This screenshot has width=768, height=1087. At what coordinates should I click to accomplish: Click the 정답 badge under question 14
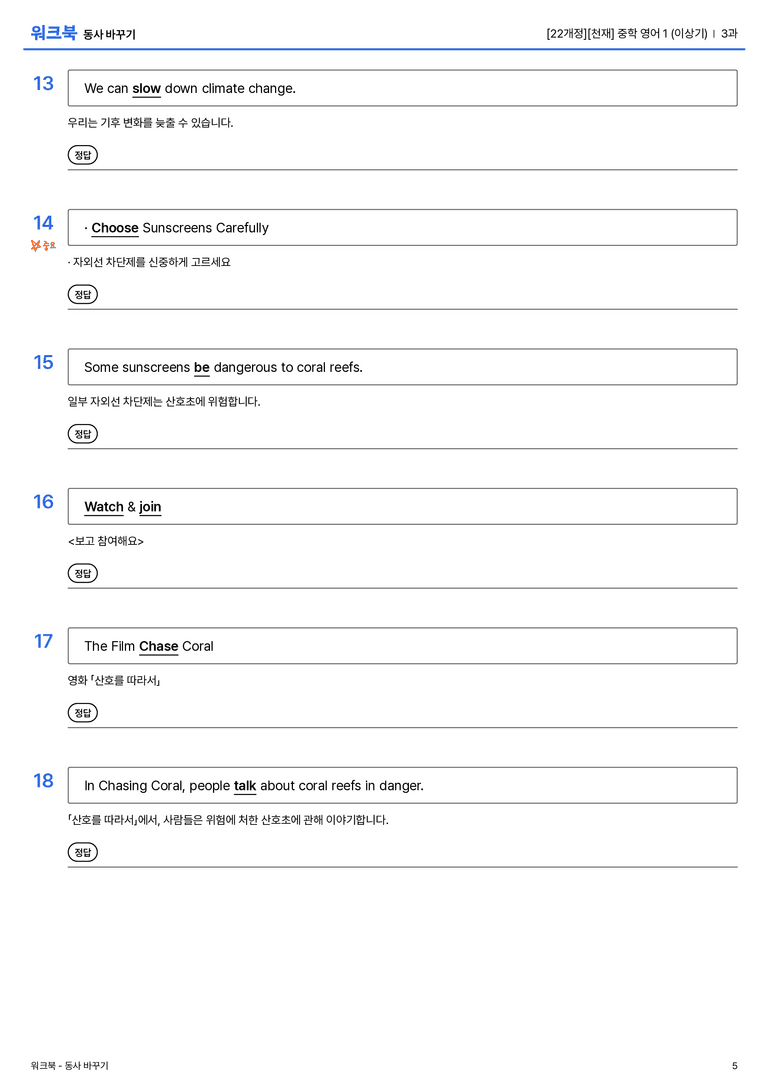82,294
